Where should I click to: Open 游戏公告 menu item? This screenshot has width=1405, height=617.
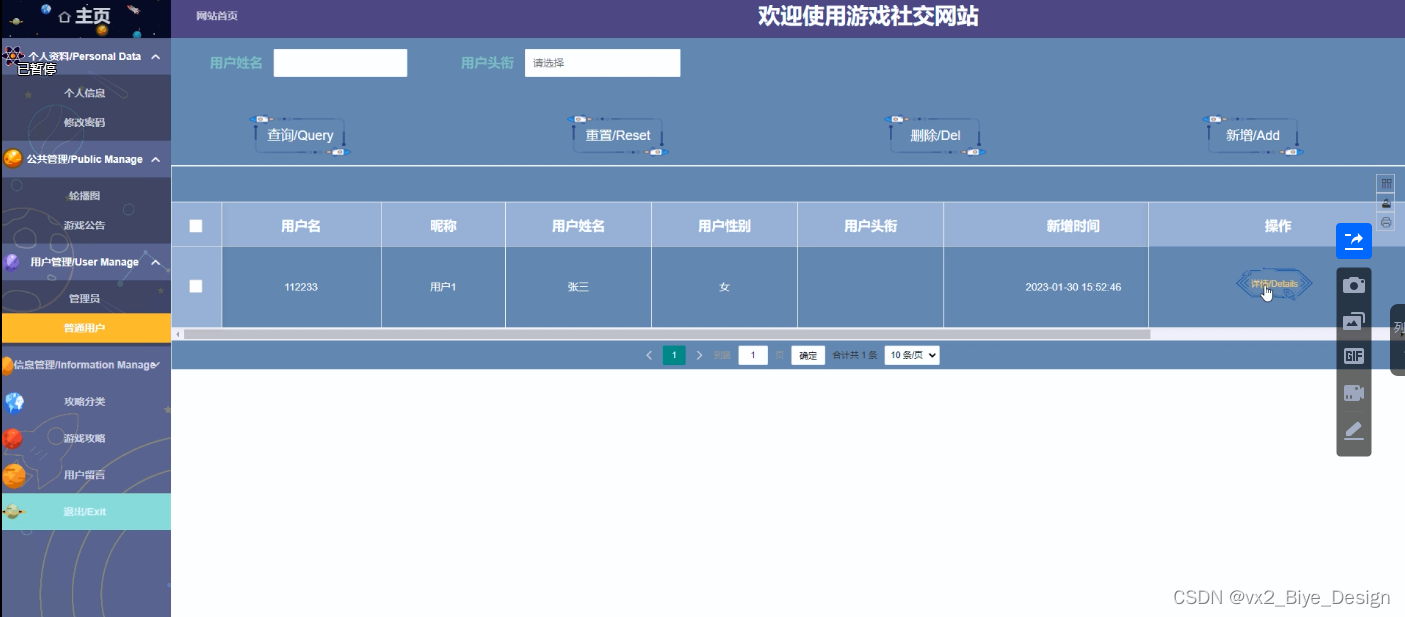(x=85, y=226)
